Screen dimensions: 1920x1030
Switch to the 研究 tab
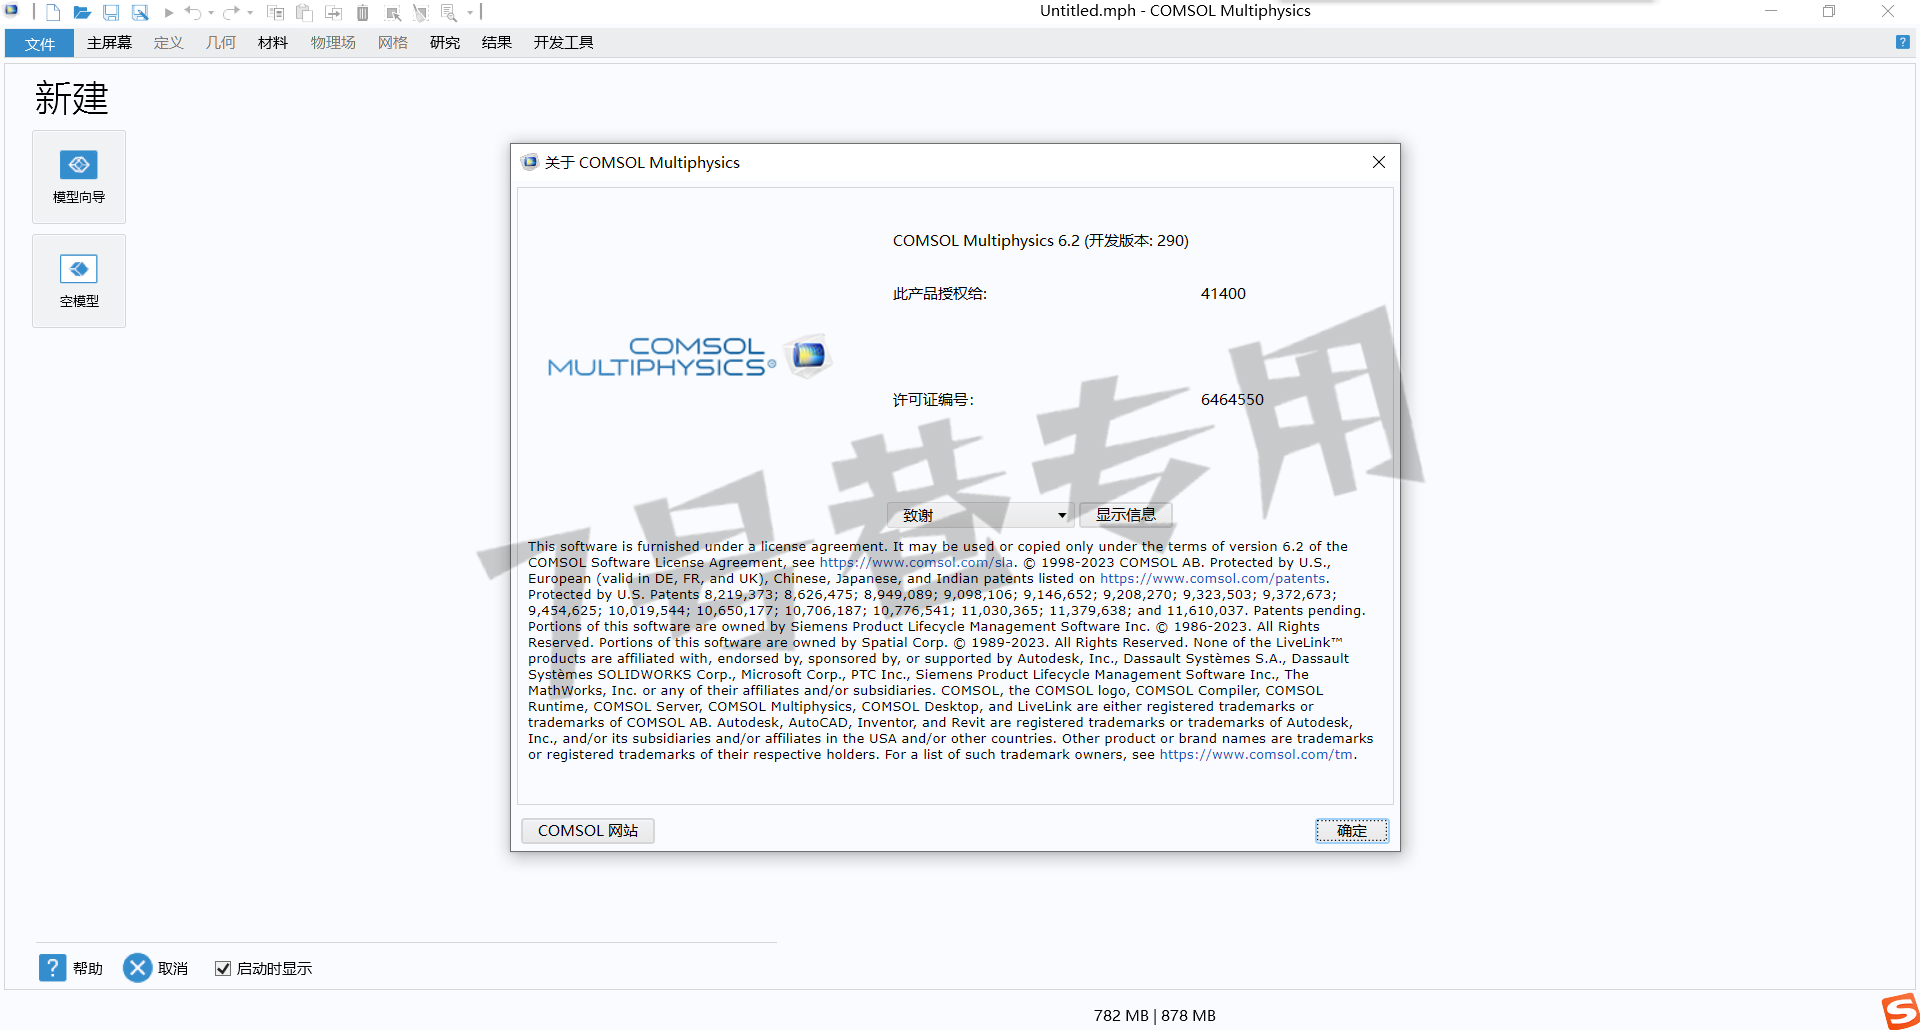tap(445, 43)
